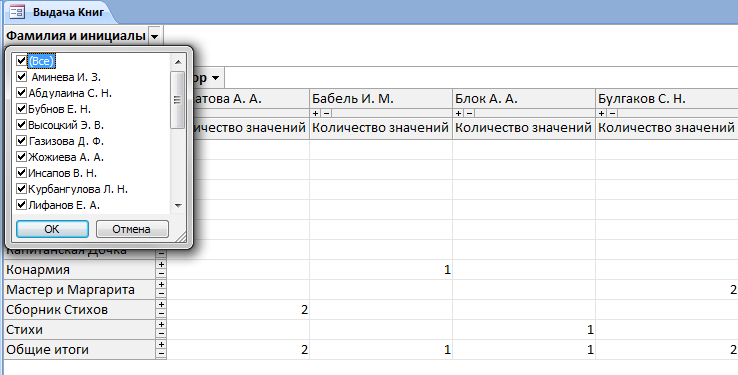Toggle the (Все) checkbox
Viewport: 738px width, 375px height.
21,61
